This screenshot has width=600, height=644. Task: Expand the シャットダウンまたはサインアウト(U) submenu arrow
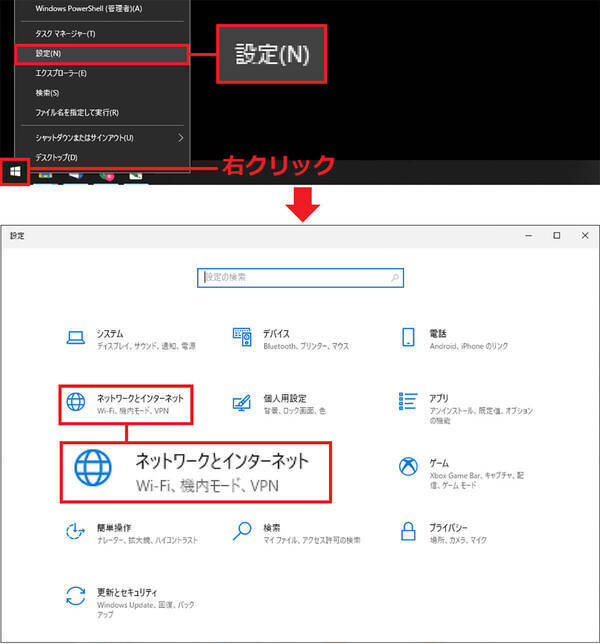coord(180,138)
